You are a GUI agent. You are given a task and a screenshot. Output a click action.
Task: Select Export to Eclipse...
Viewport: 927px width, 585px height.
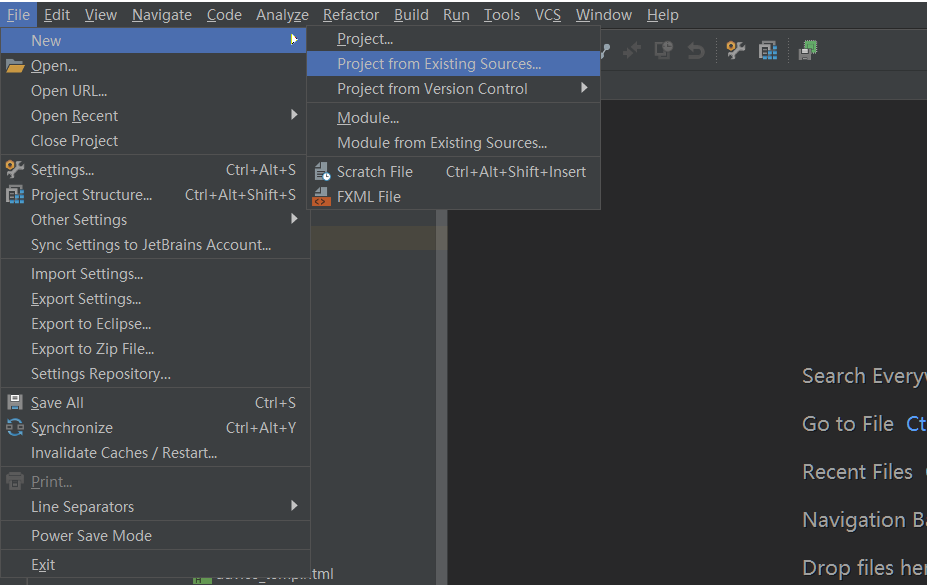click(x=154, y=324)
